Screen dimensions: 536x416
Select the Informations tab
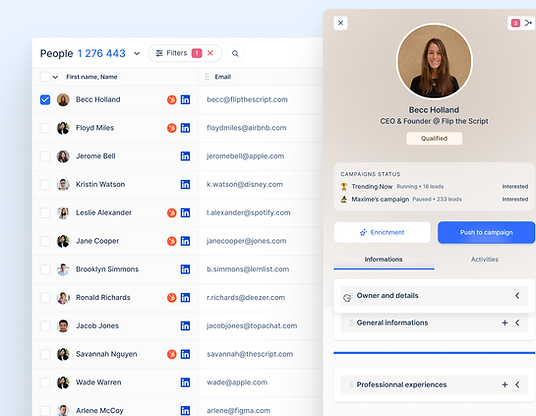pos(384,259)
